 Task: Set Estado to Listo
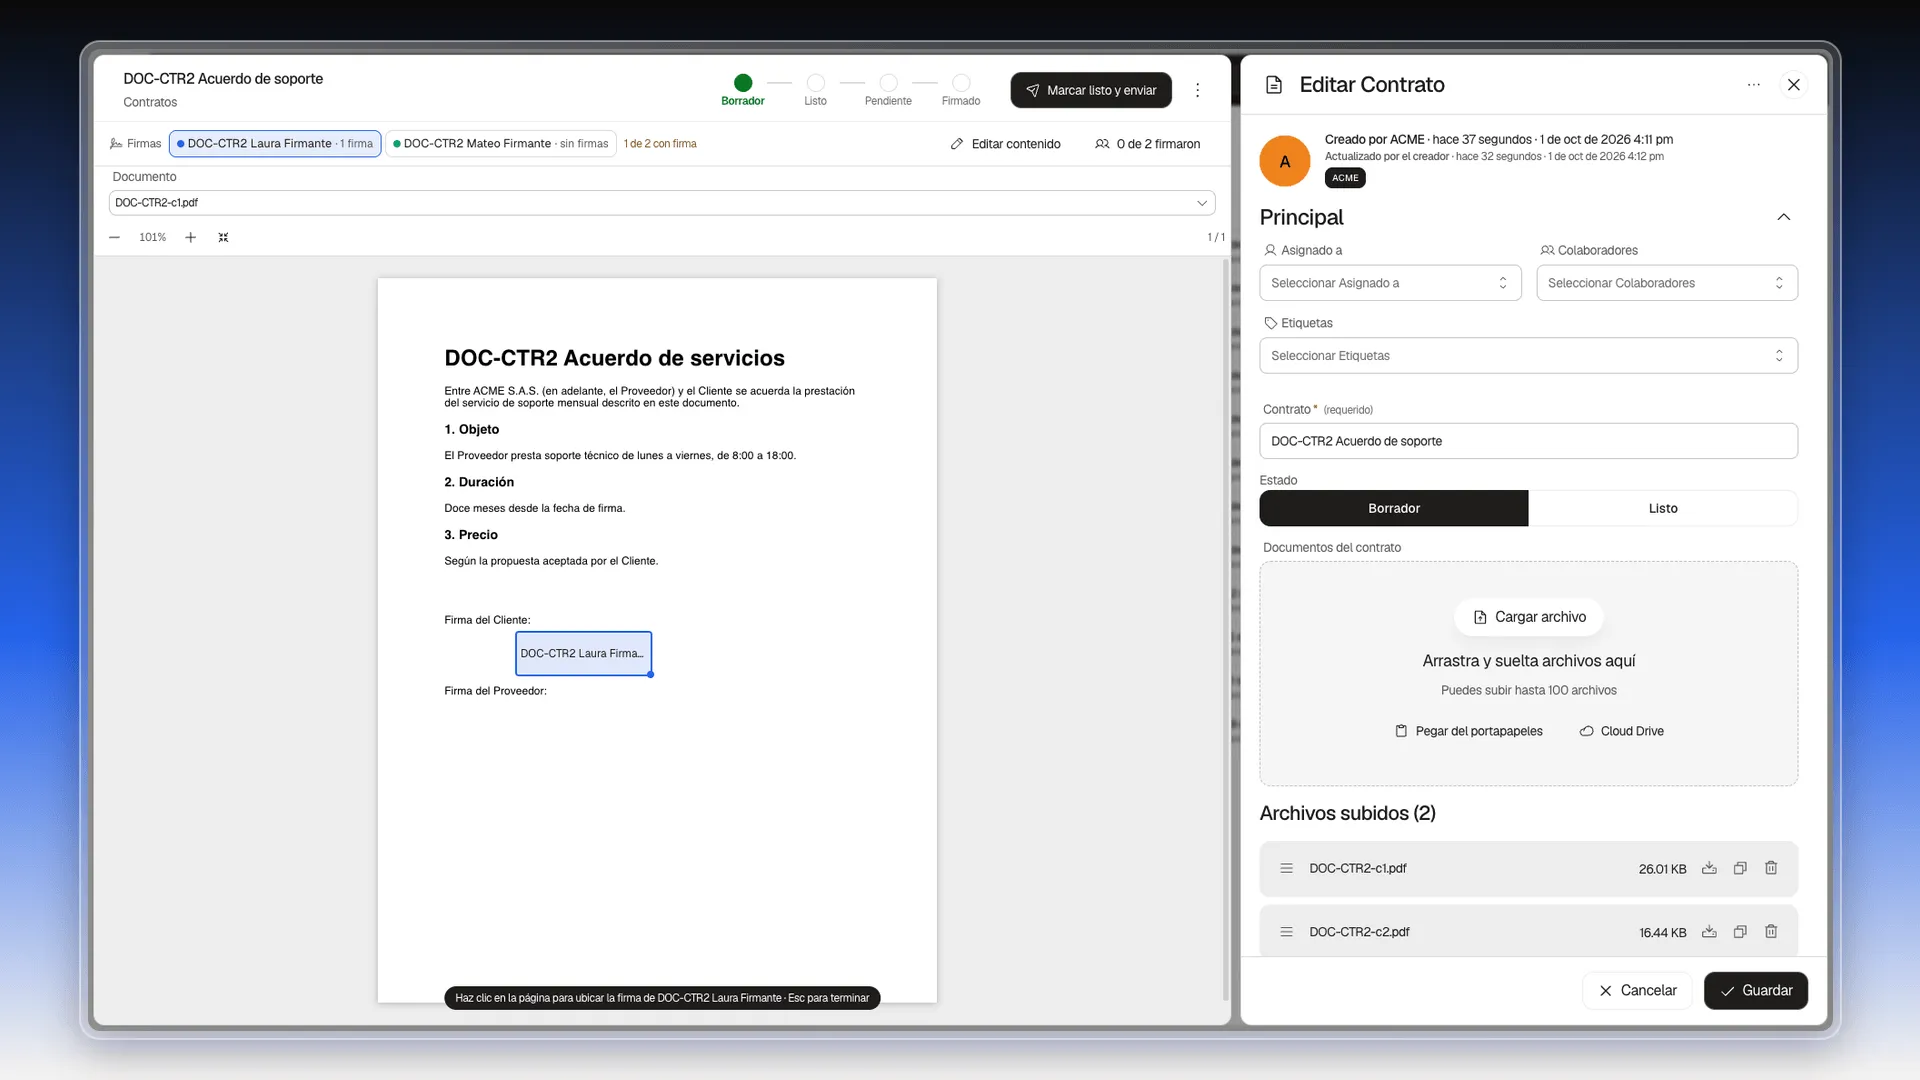(1663, 508)
